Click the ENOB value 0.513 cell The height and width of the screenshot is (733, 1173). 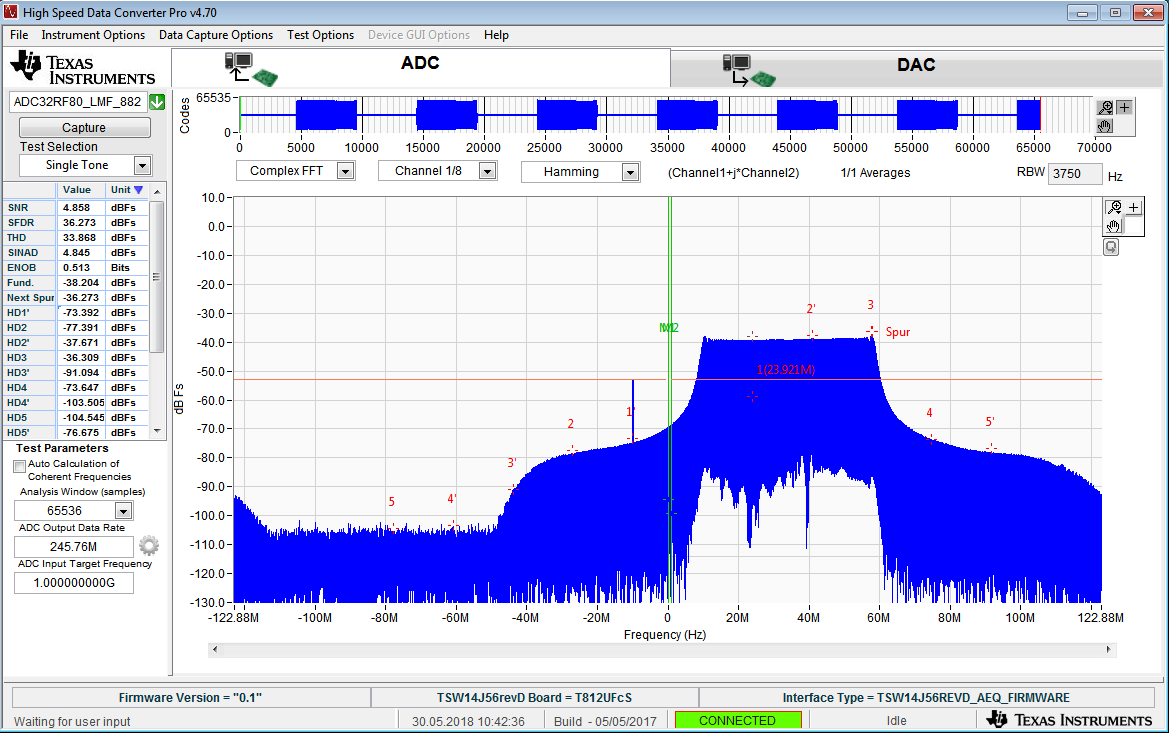click(x=81, y=268)
